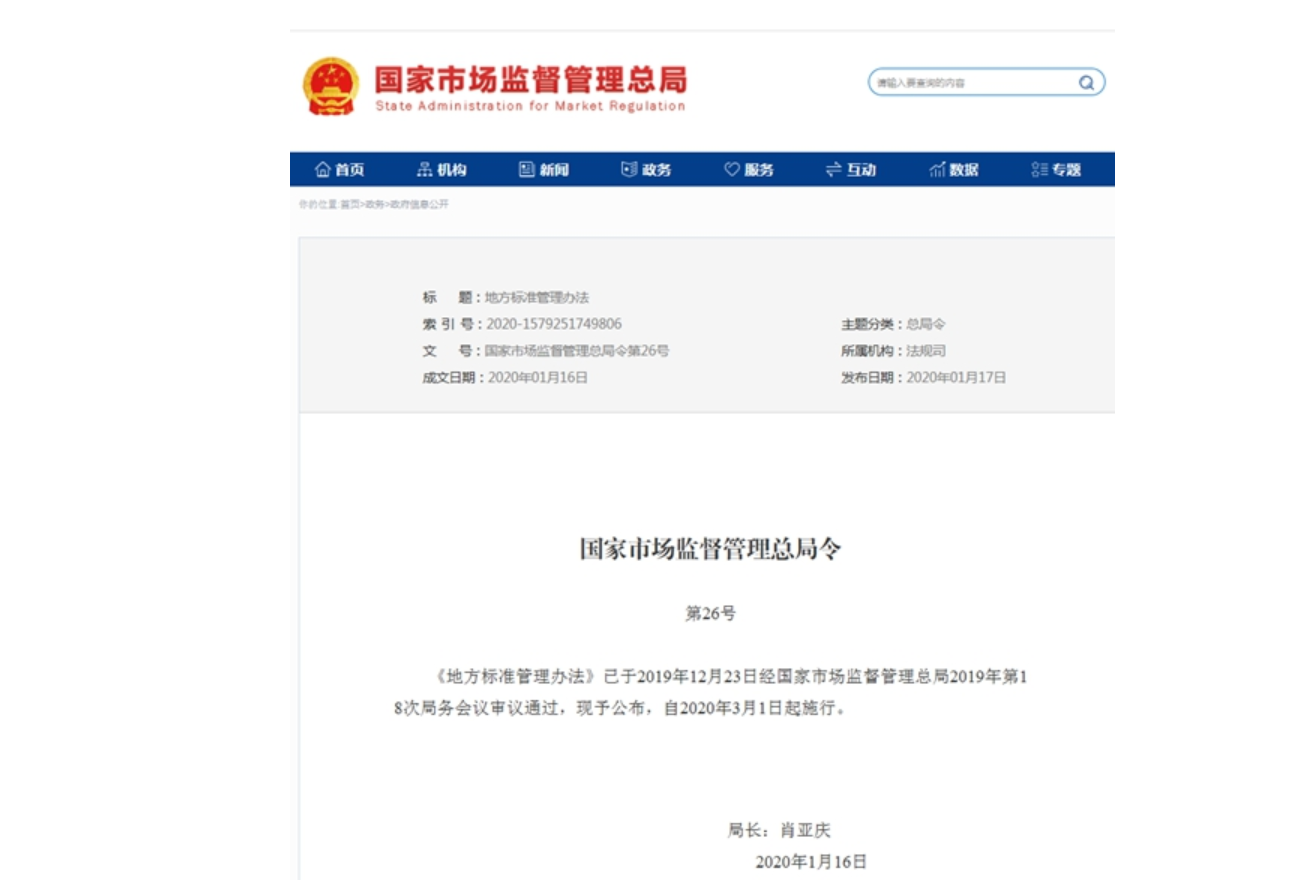This screenshot has width=1309, height=889.
Task: Click the red 国家市场监督管理总局 site title
Action: pos(530,80)
